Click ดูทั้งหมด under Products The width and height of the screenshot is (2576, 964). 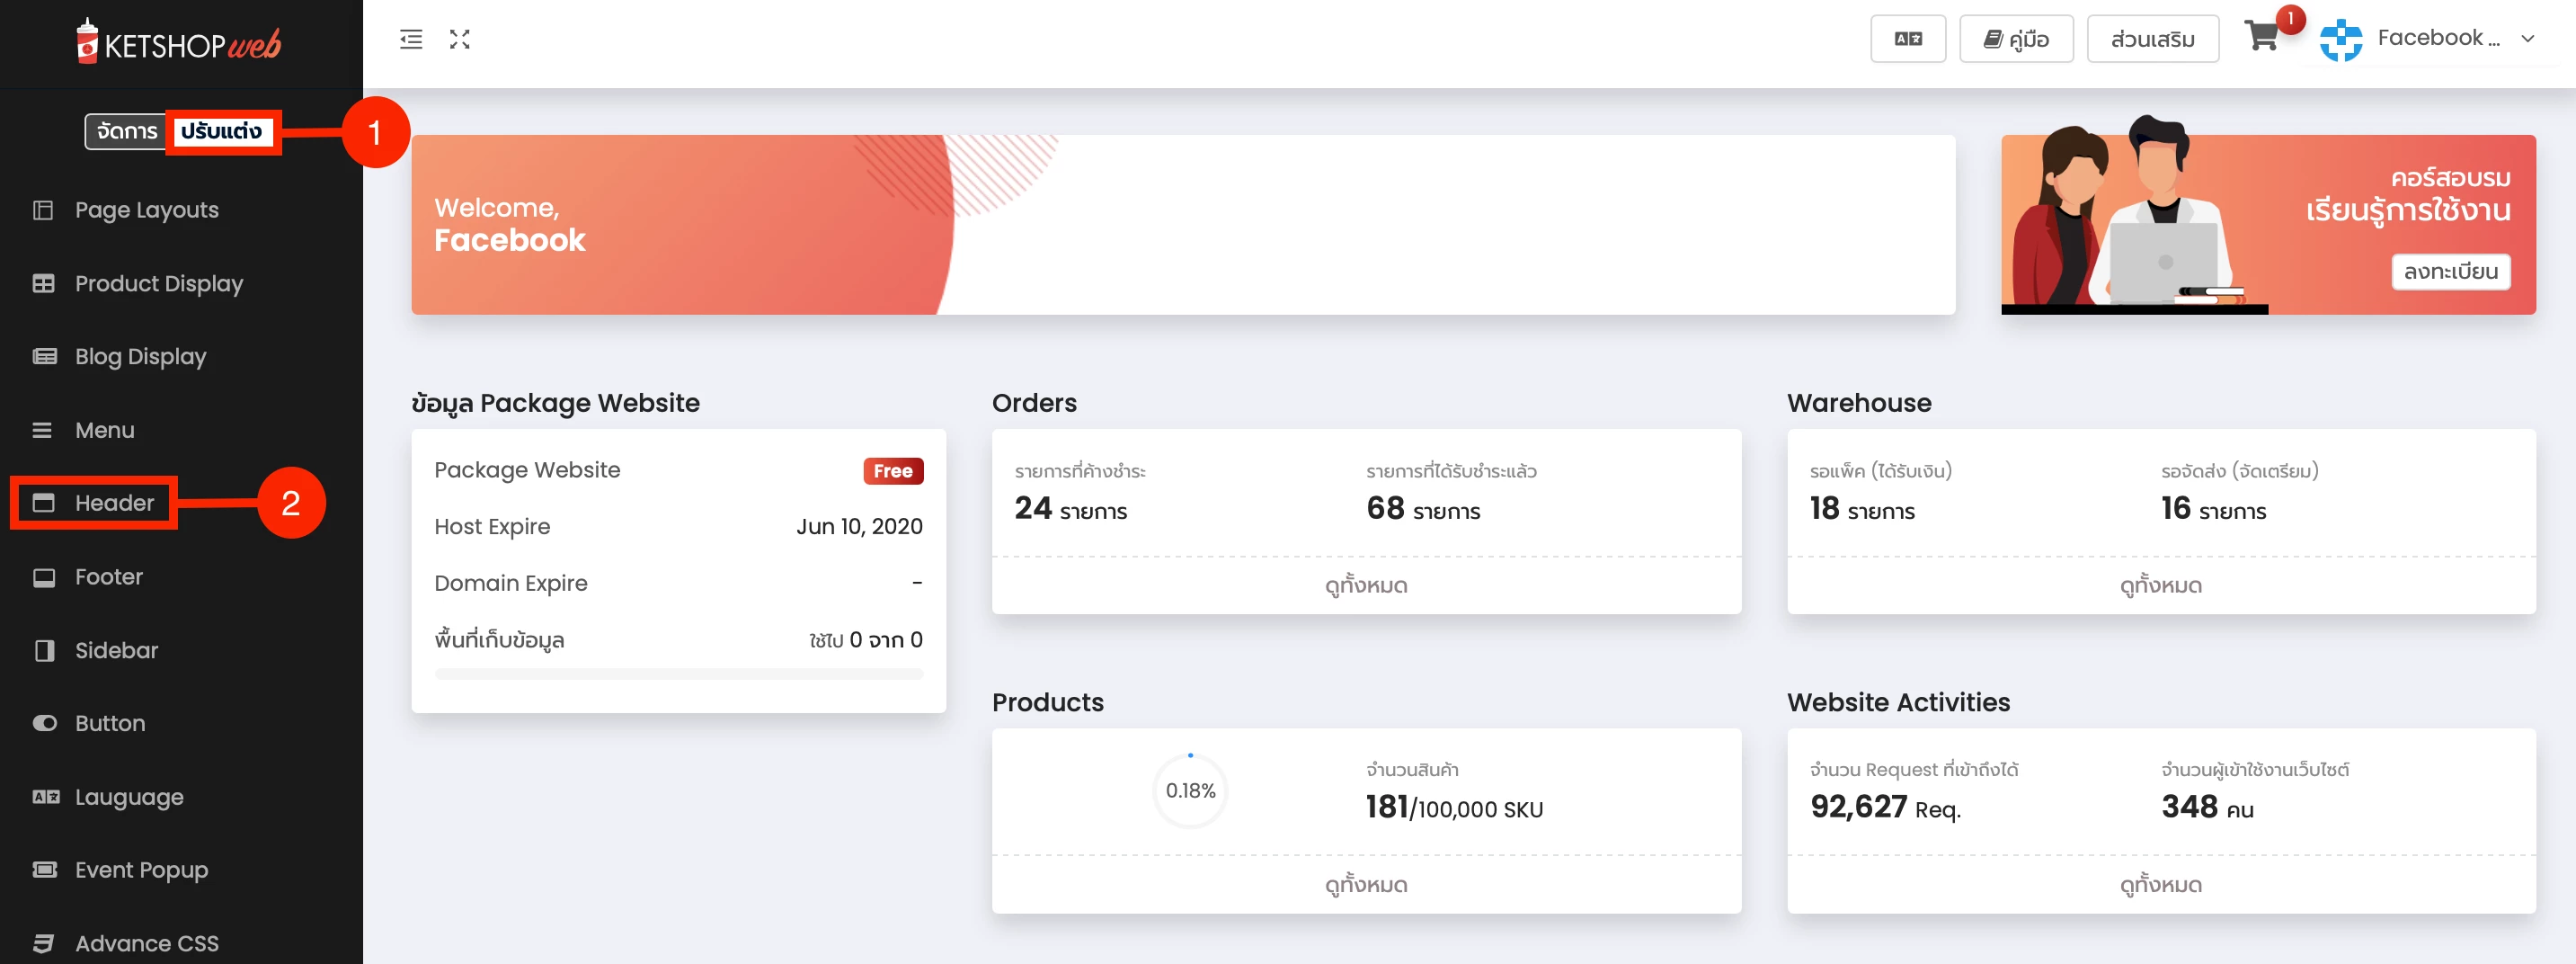pyautogui.click(x=1366, y=885)
